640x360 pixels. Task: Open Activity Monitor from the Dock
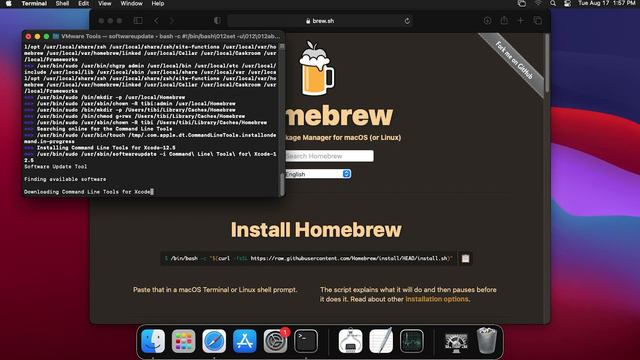[x=411, y=341]
